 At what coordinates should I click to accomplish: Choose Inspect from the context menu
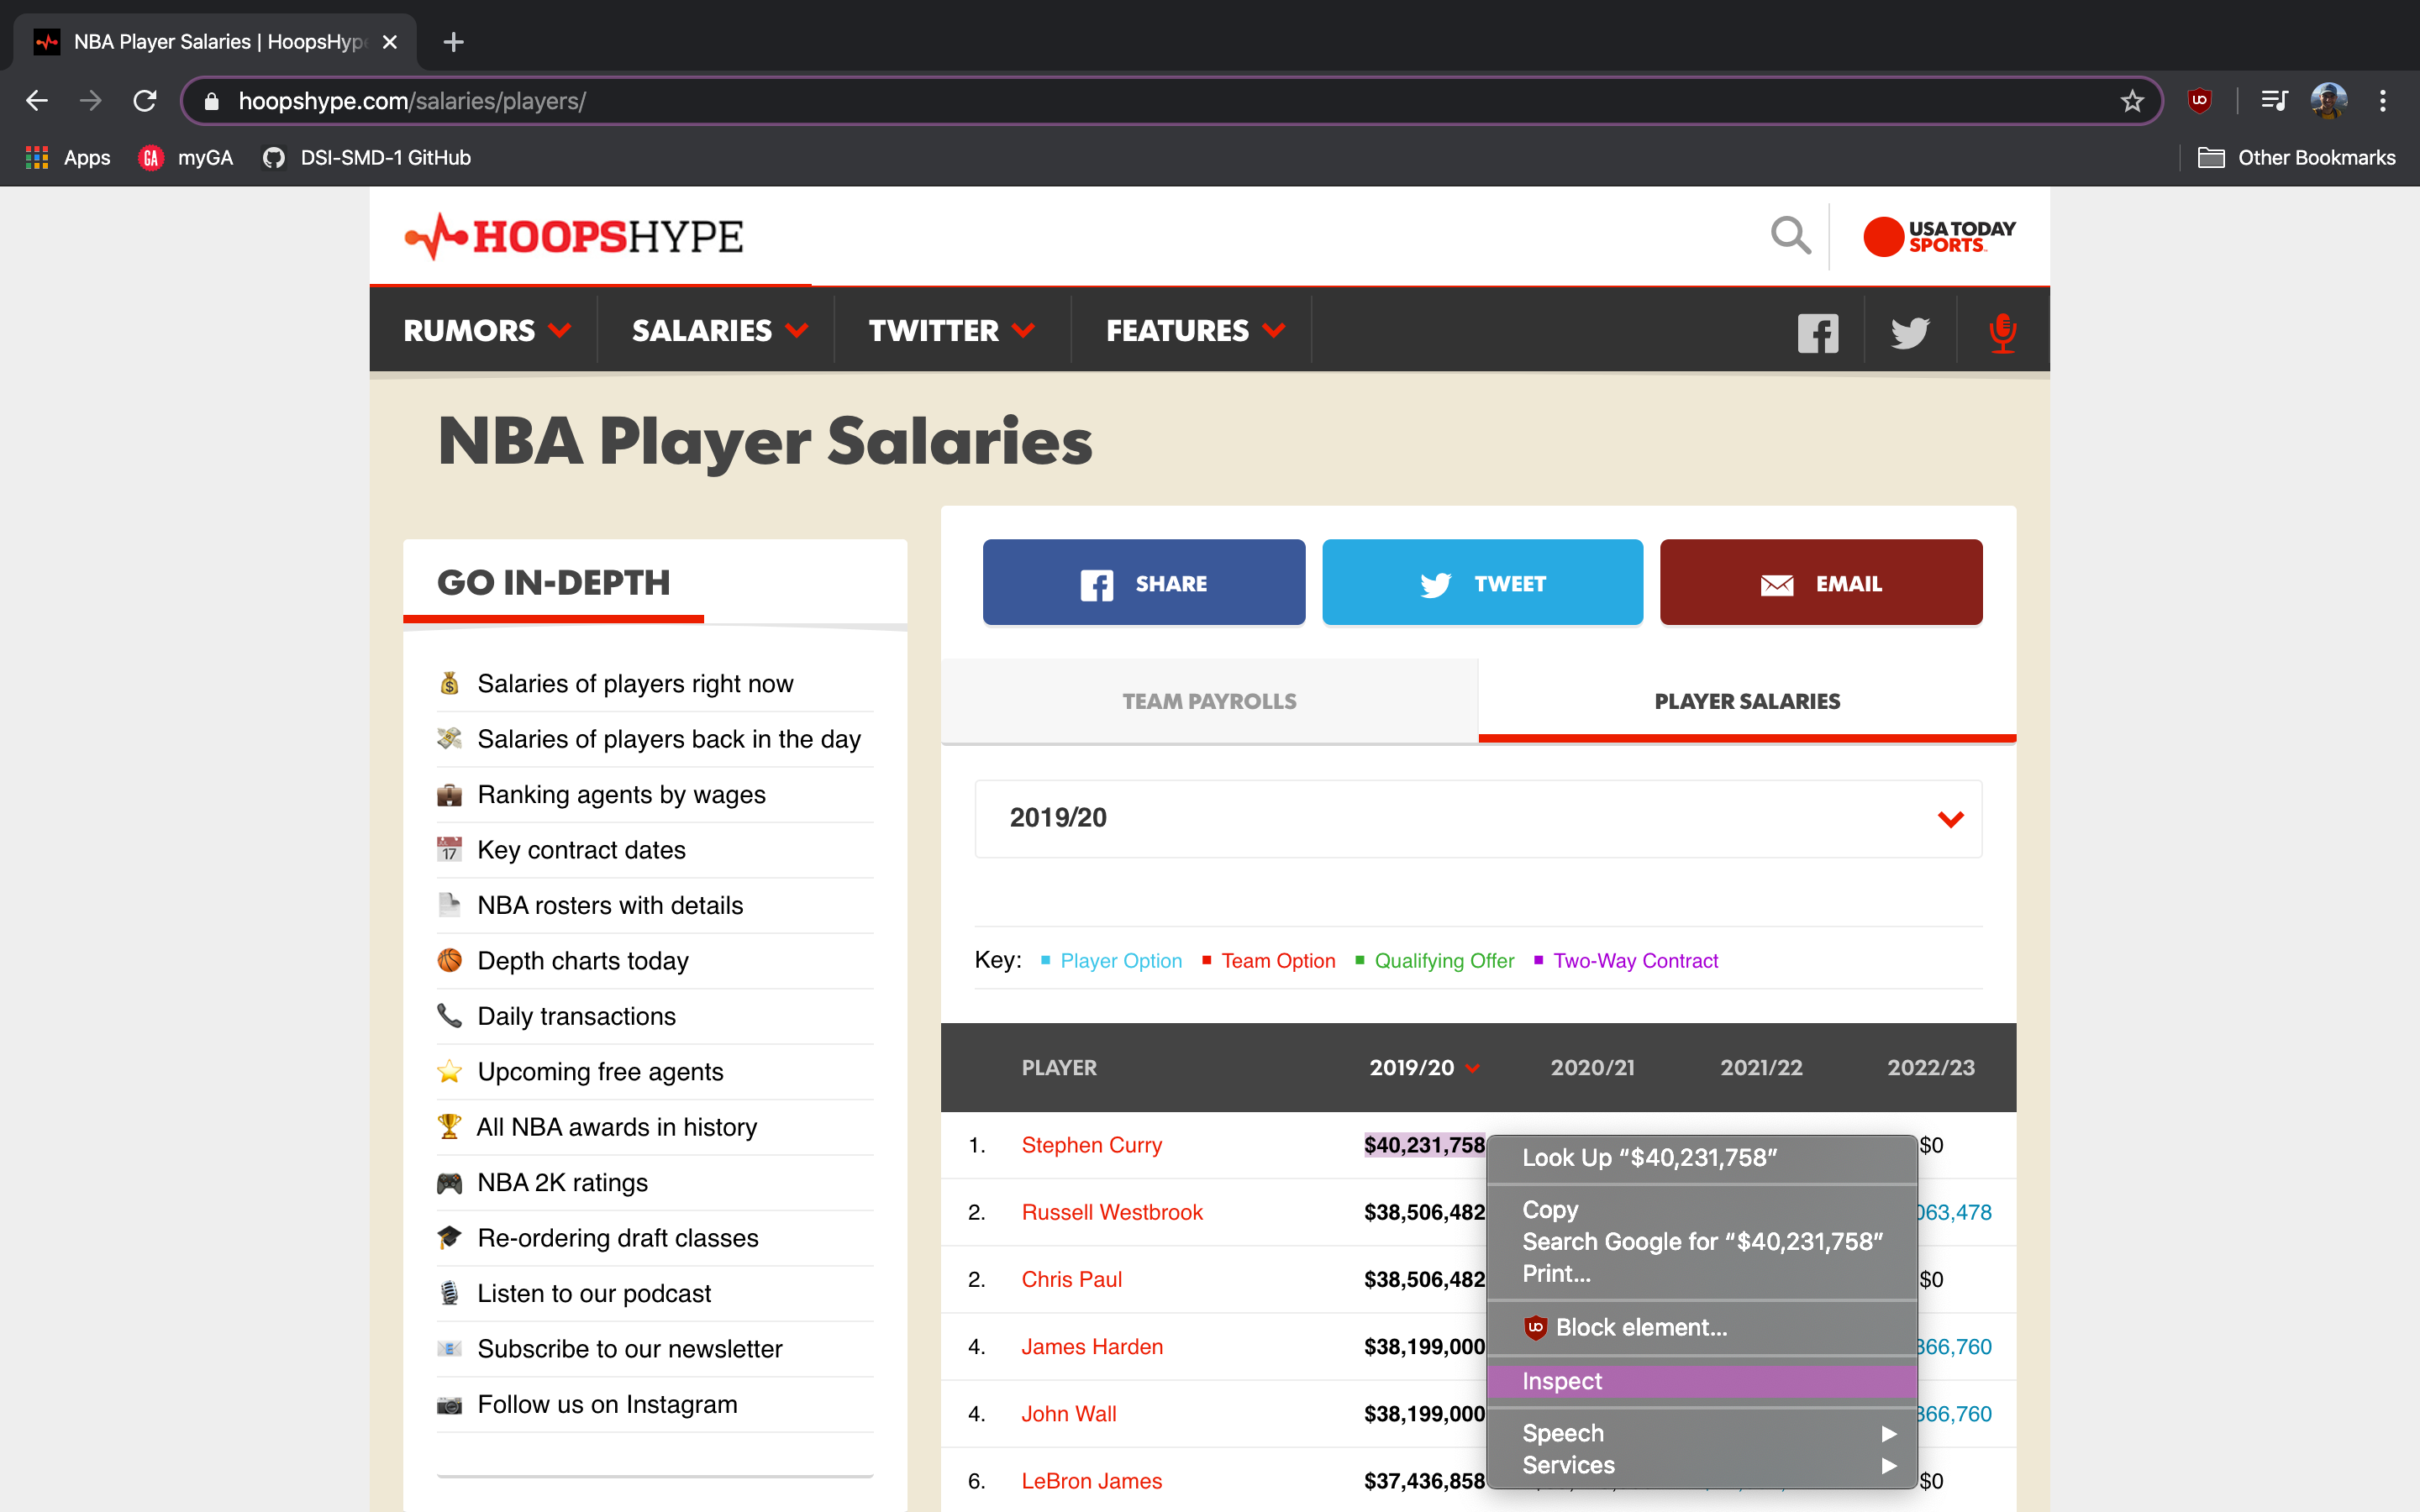1702,1381
